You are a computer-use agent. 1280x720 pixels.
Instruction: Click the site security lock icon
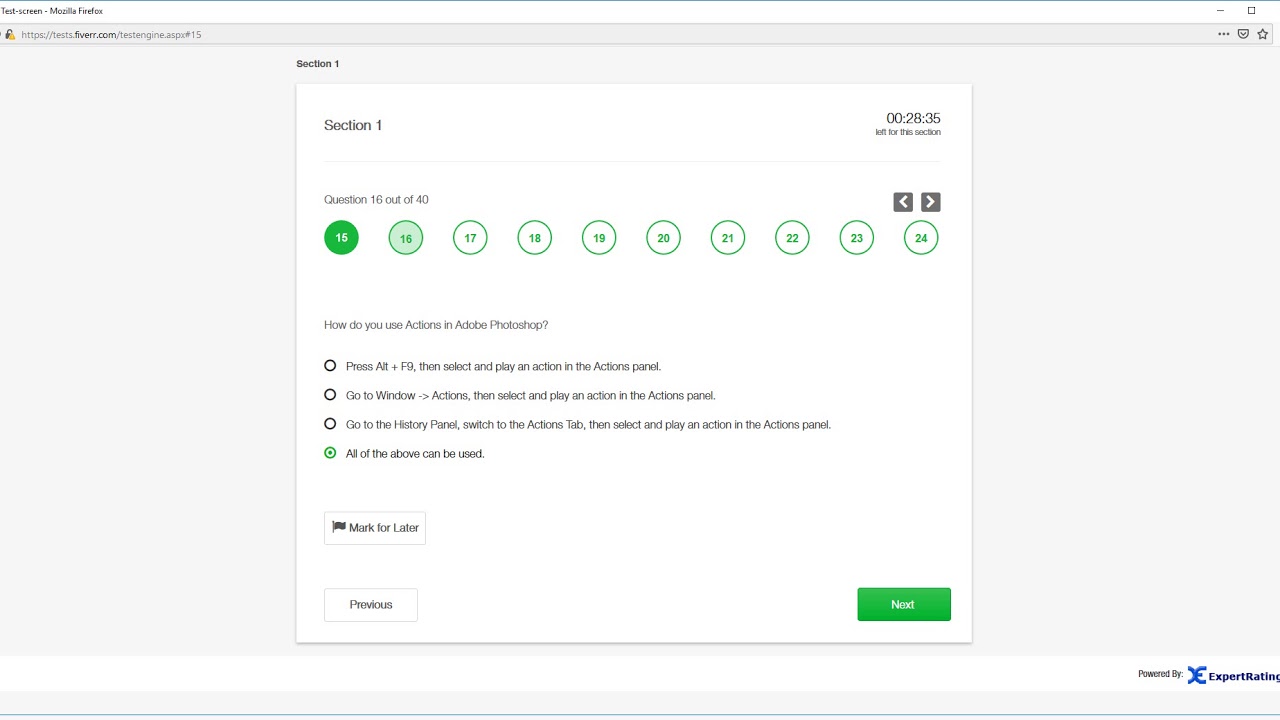(10, 34)
